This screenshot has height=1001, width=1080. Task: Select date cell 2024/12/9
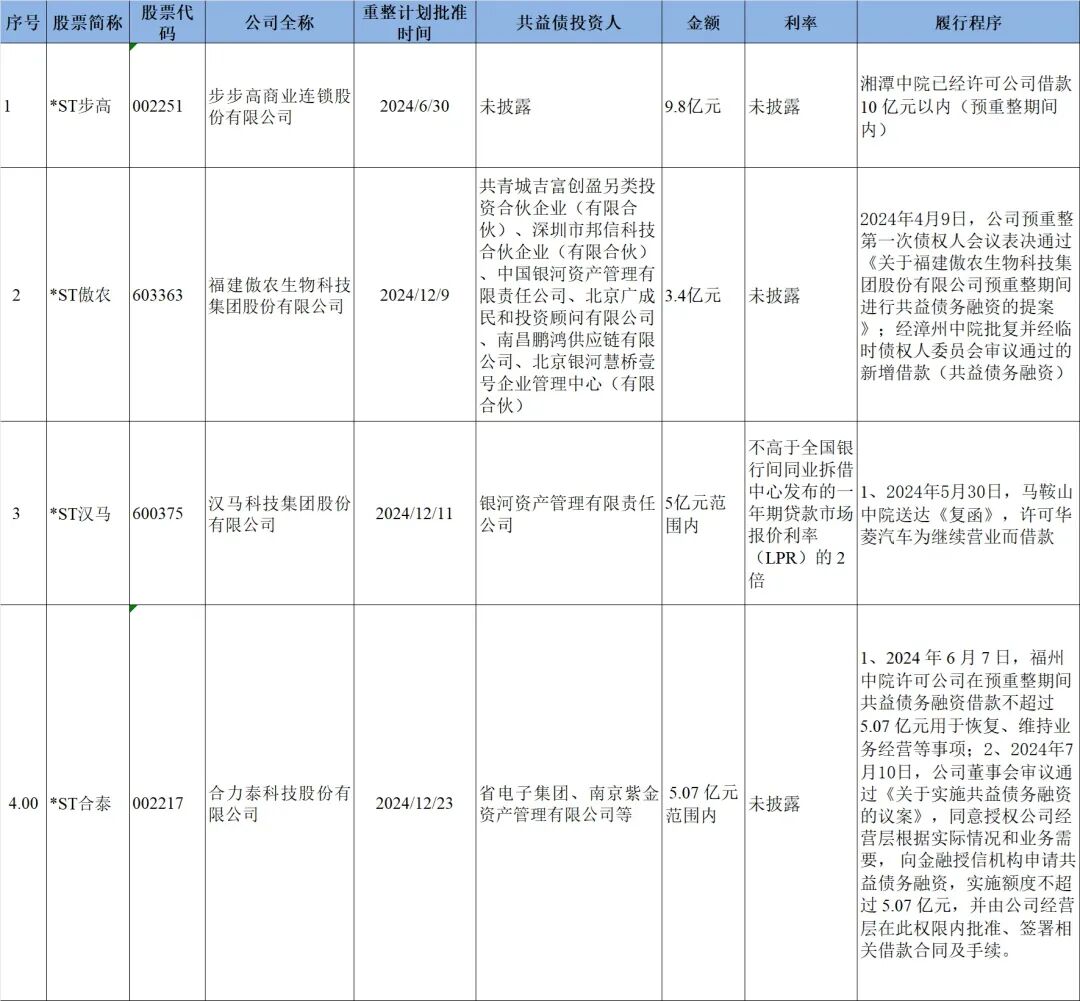415,294
